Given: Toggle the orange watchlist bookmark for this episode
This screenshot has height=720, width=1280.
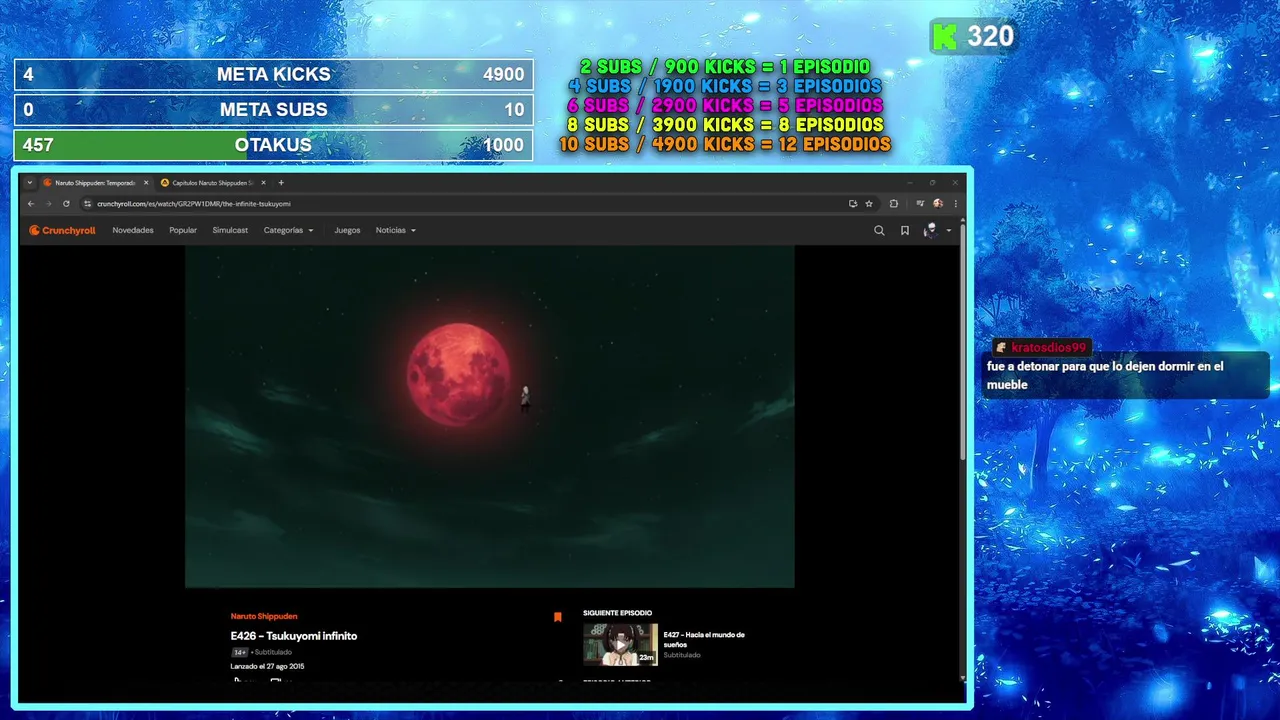Looking at the screenshot, I should click(558, 617).
